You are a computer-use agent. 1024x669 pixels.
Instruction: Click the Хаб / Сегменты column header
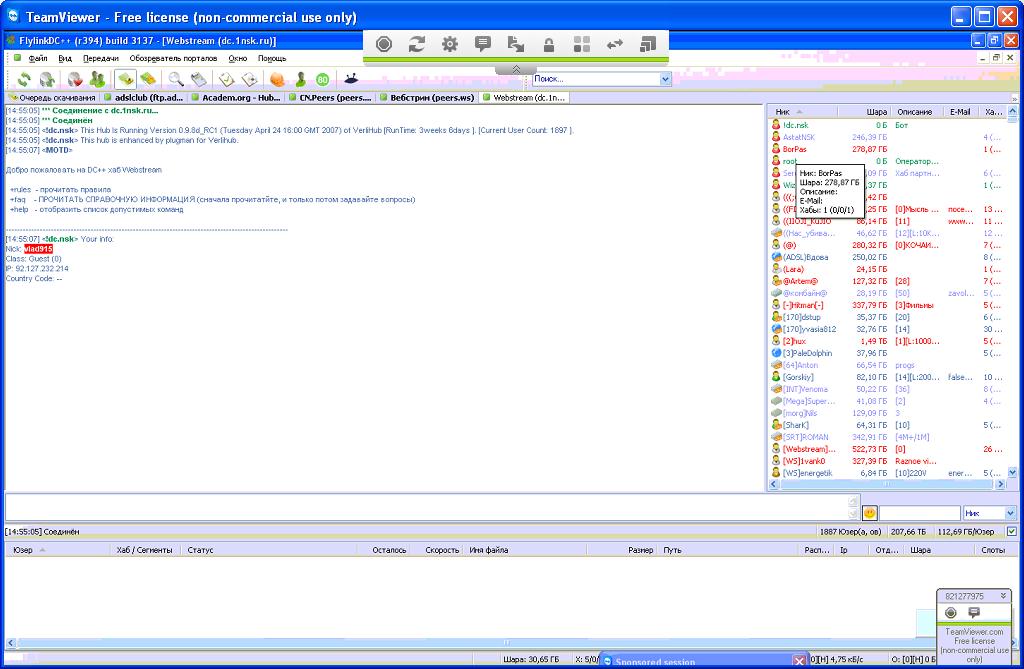145,550
